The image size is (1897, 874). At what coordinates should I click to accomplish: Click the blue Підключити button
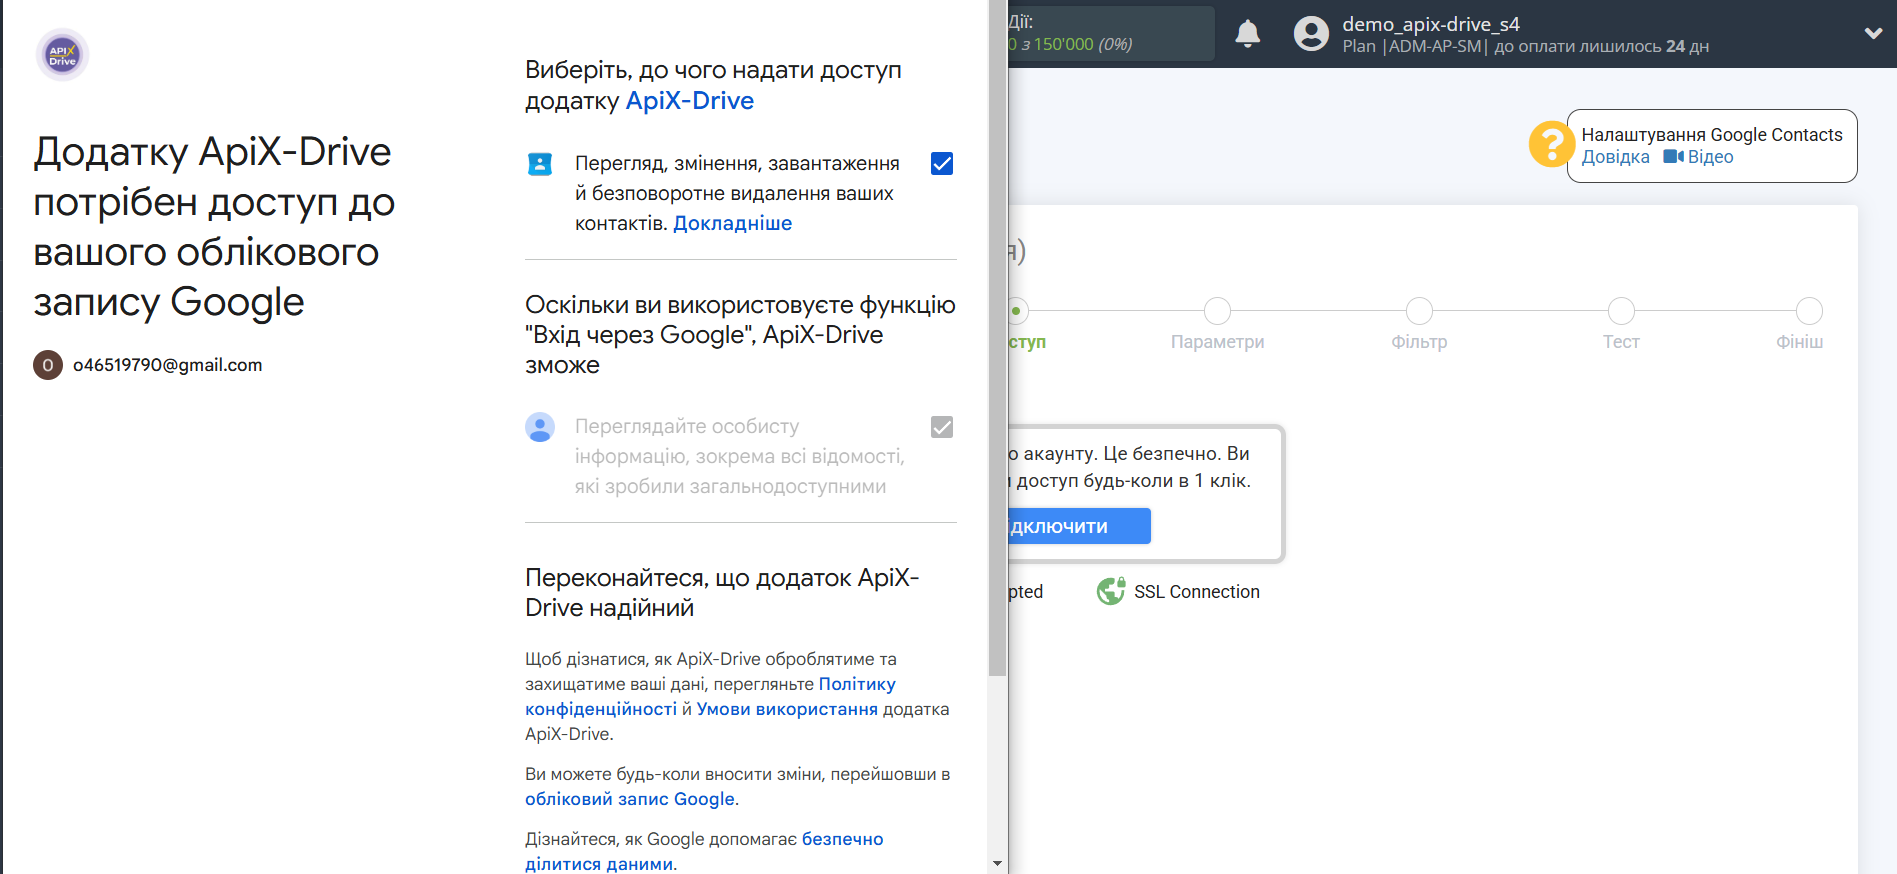pyautogui.click(x=1079, y=526)
